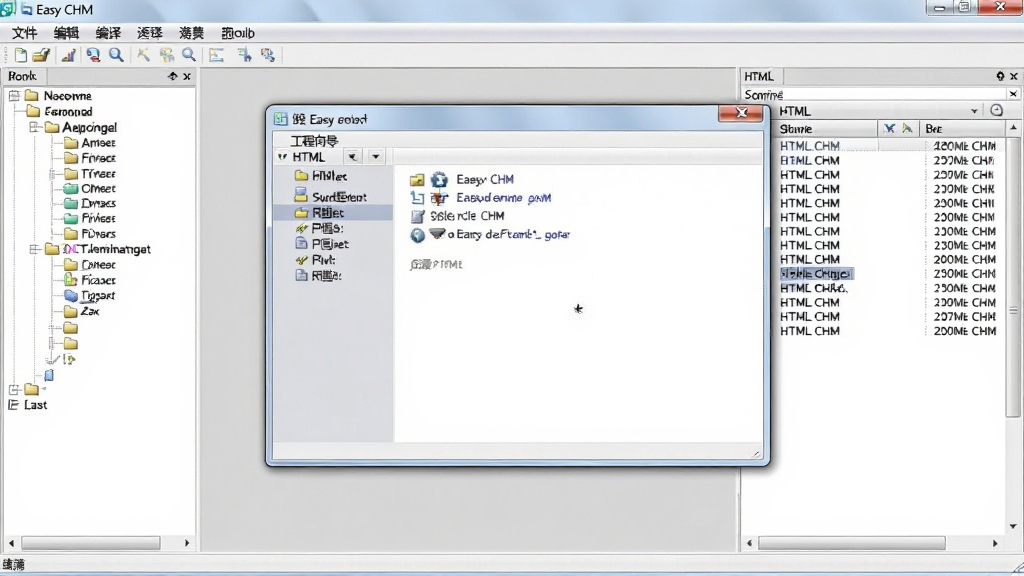
Task: Select the notepad icon item ending in CHM
Action: click(x=457, y=216)
